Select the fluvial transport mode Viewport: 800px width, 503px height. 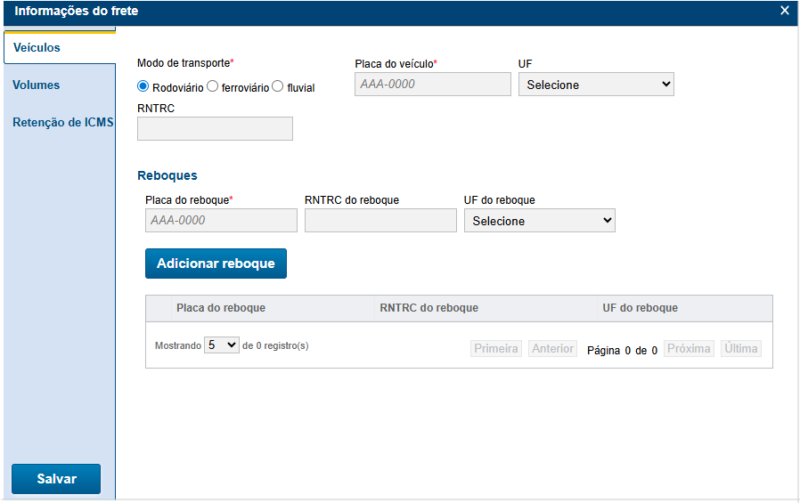coord(278,87)
